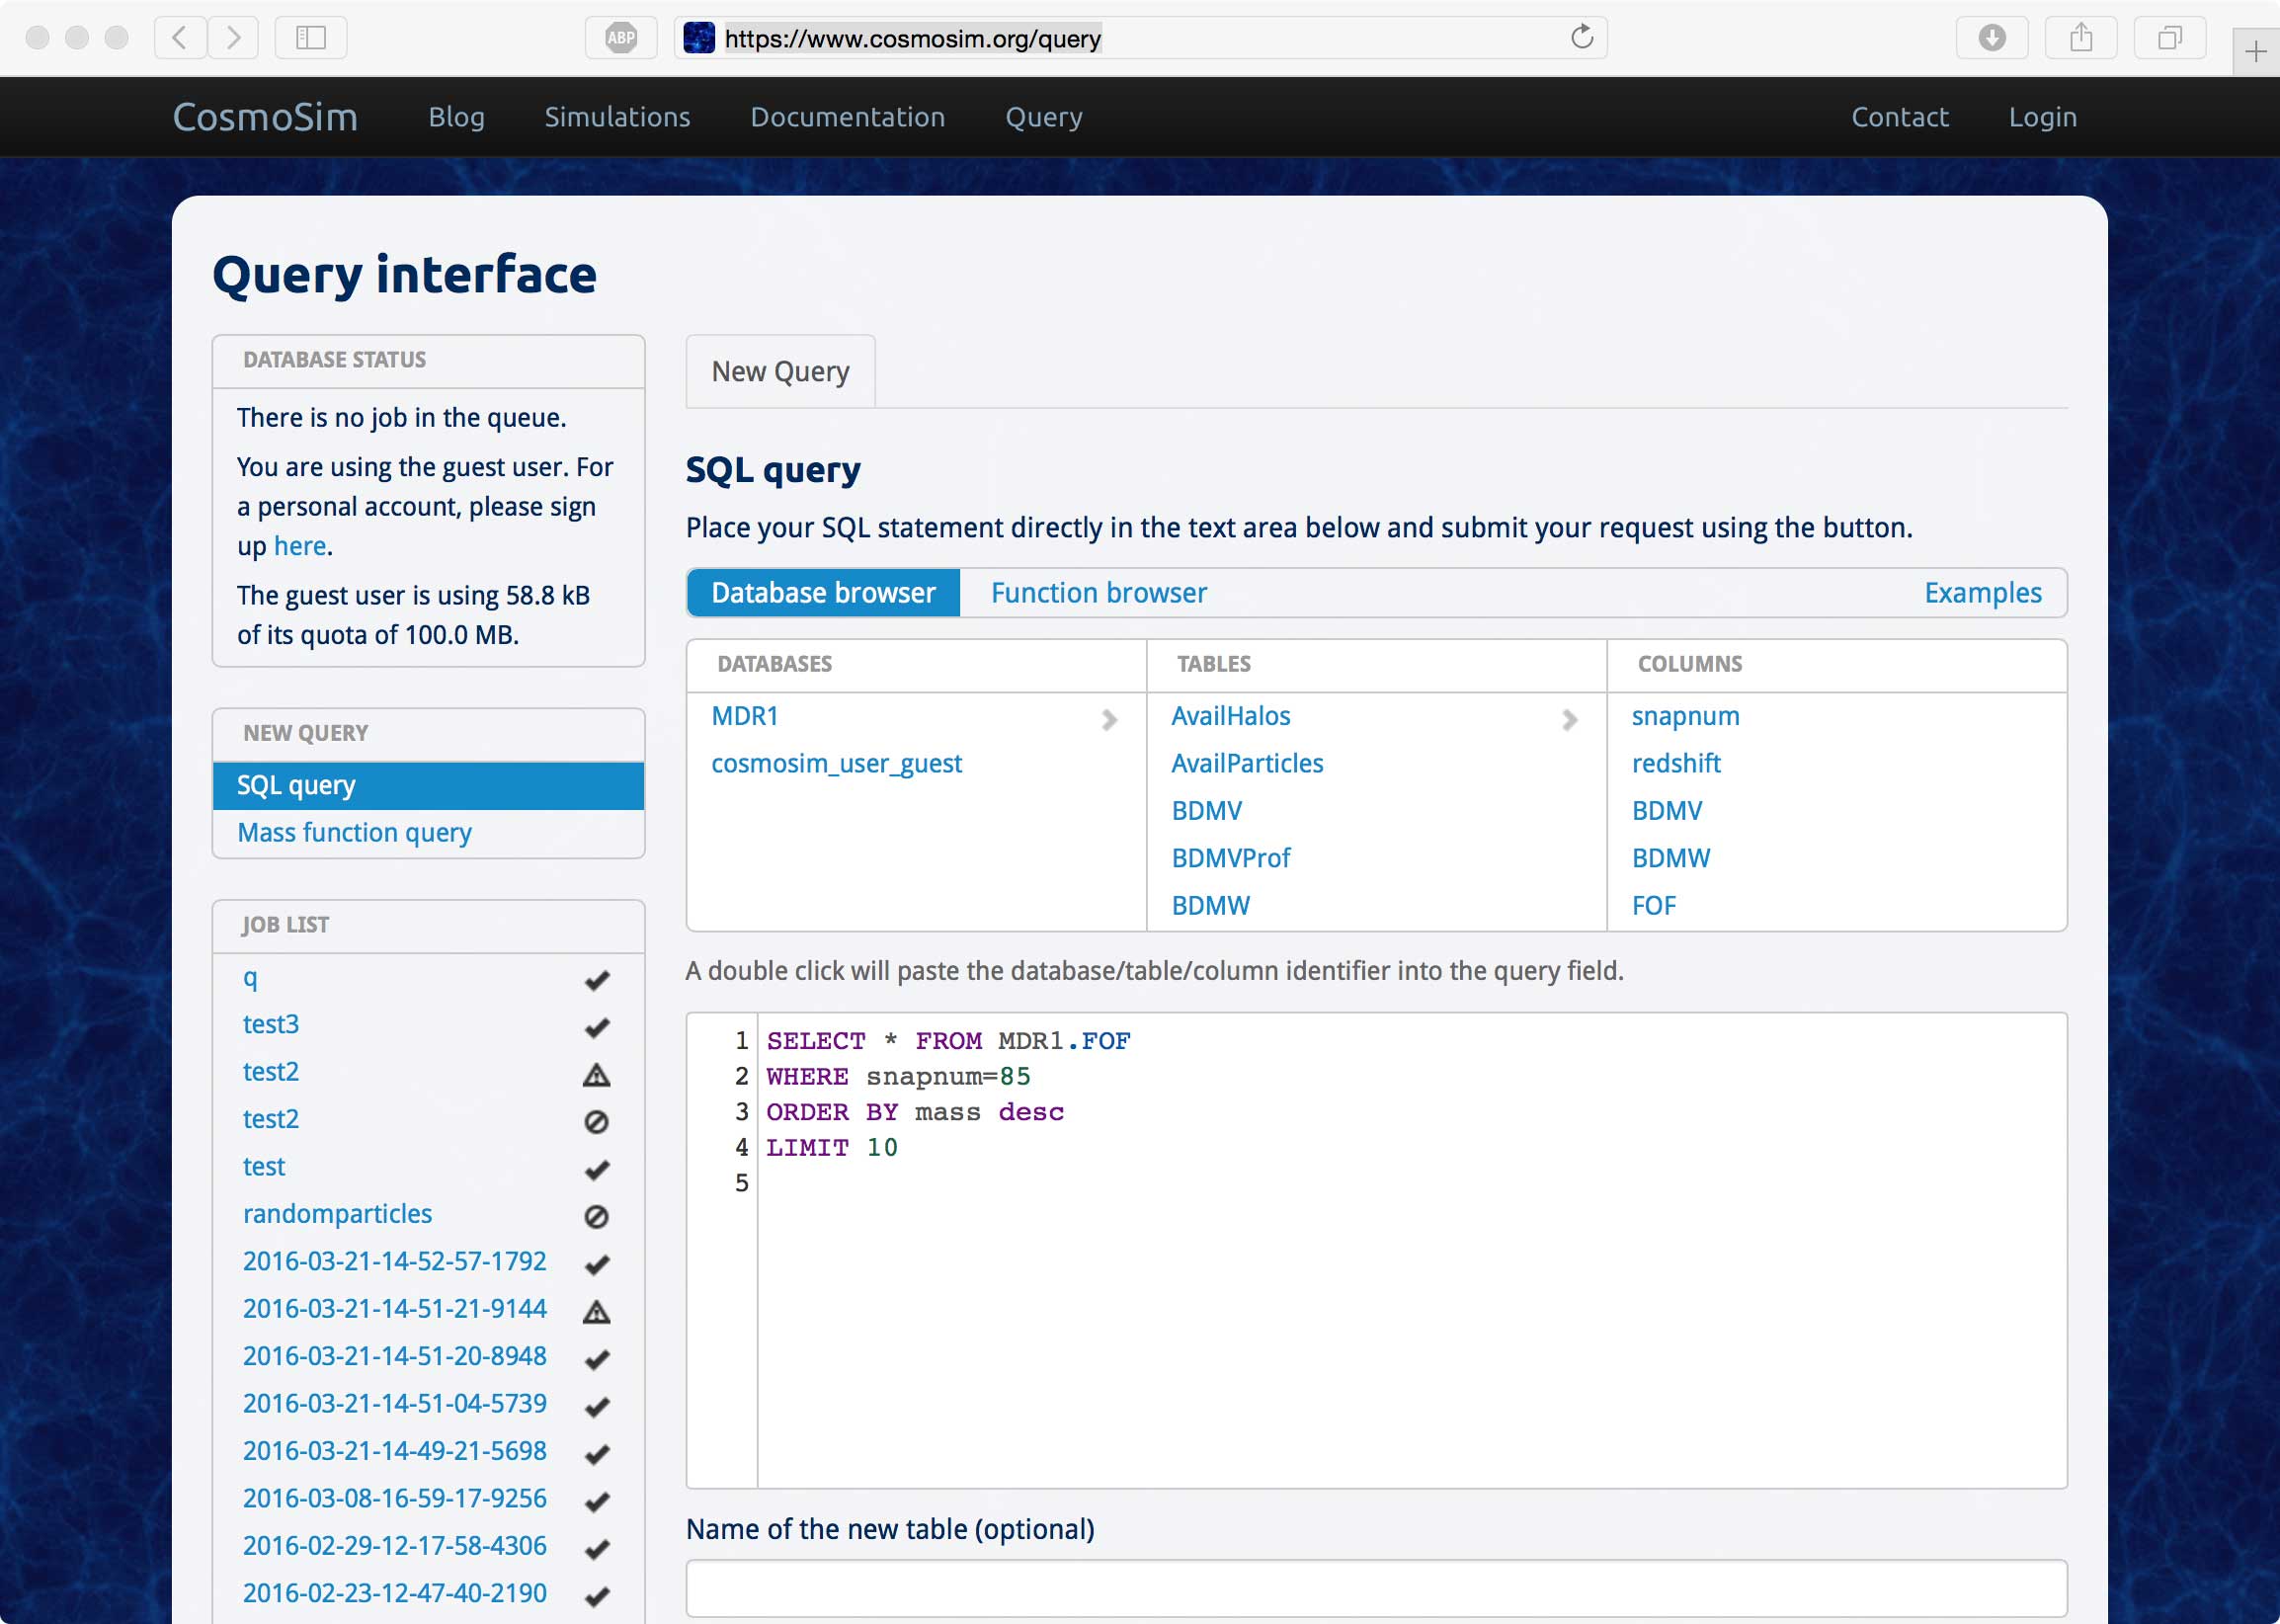2280x1624 pixels.
Task: Select cosmosim_user_guest database
Action: click(837, 764)
